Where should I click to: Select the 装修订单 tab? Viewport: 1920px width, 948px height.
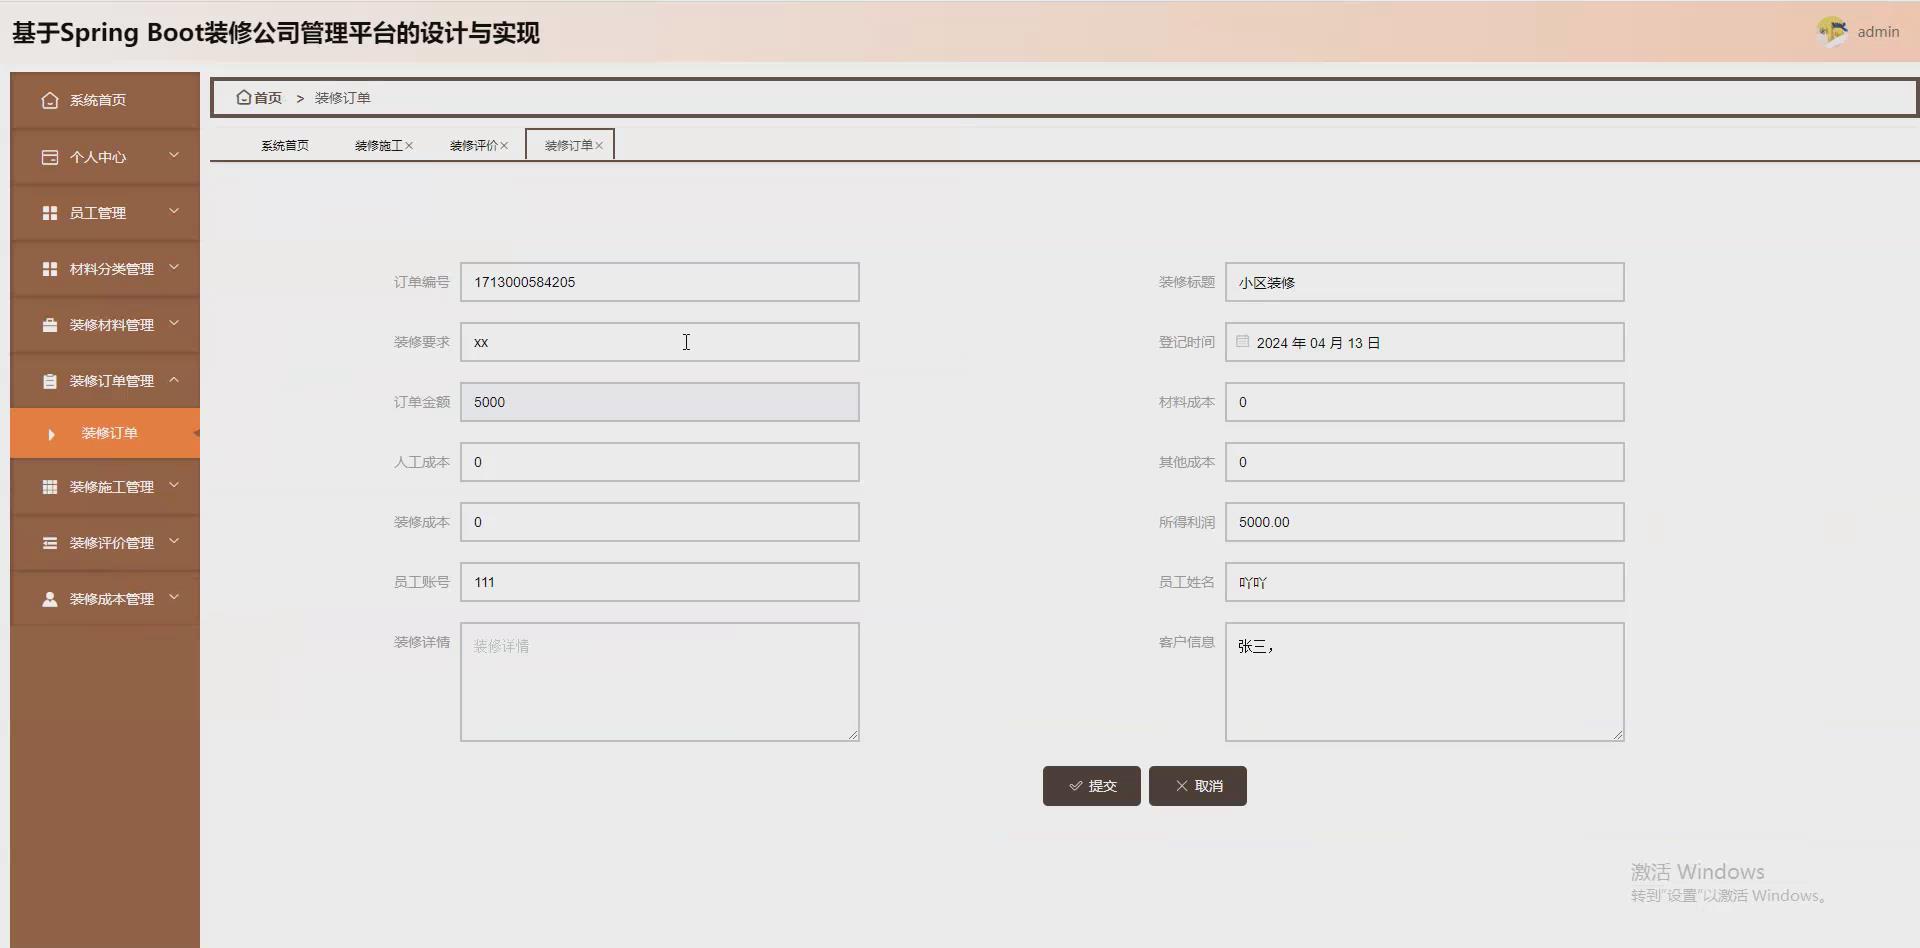click(x=569, y=146)
